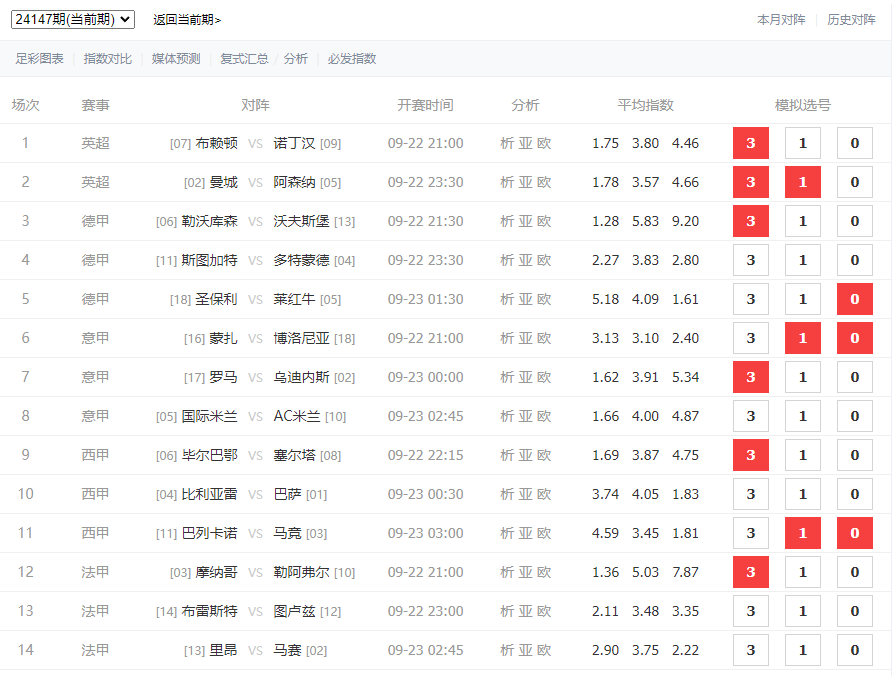Toggle pick 0 for 巴列卡诺 vs 马竞
Viewport: 893px width, 681px height.
(854, 533)
